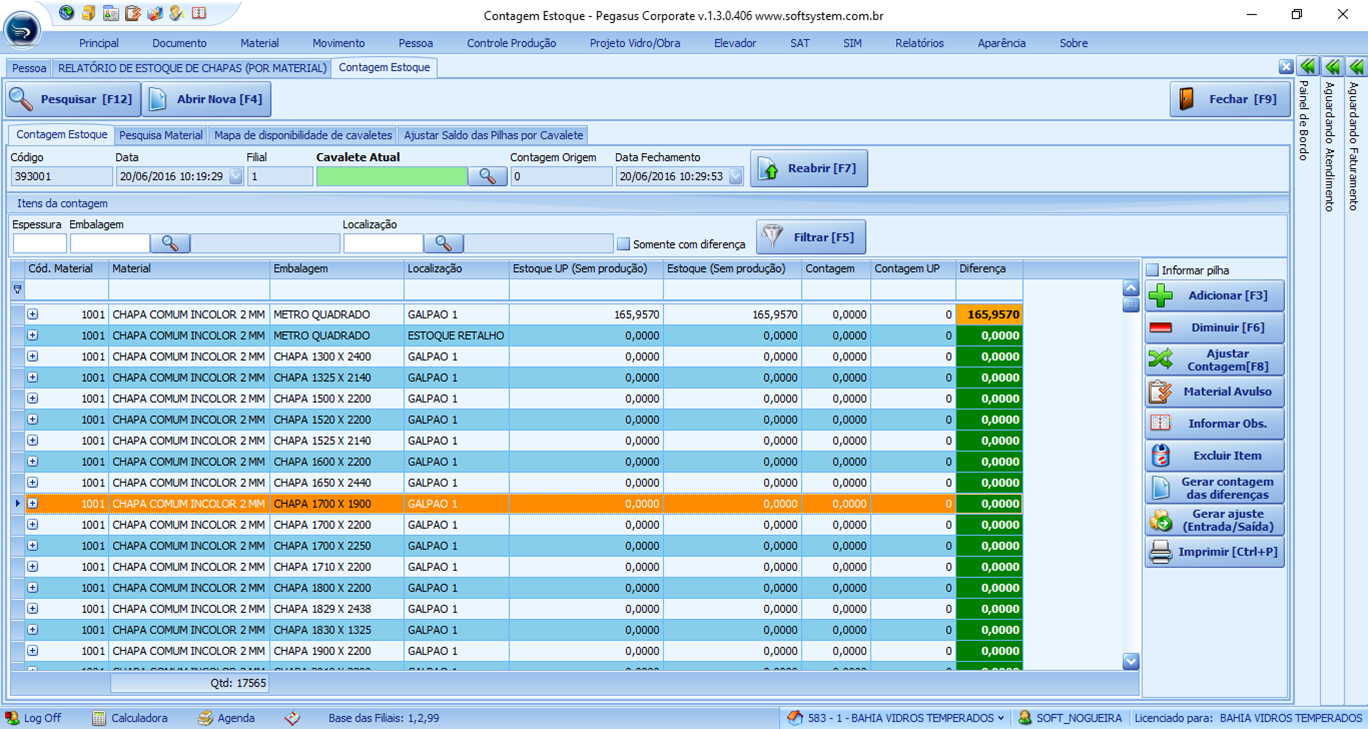This screenshot has width=1368, height=729.
Task: Click the globe refresh icon in quick access toolbar
Action: tap(66, 13)
